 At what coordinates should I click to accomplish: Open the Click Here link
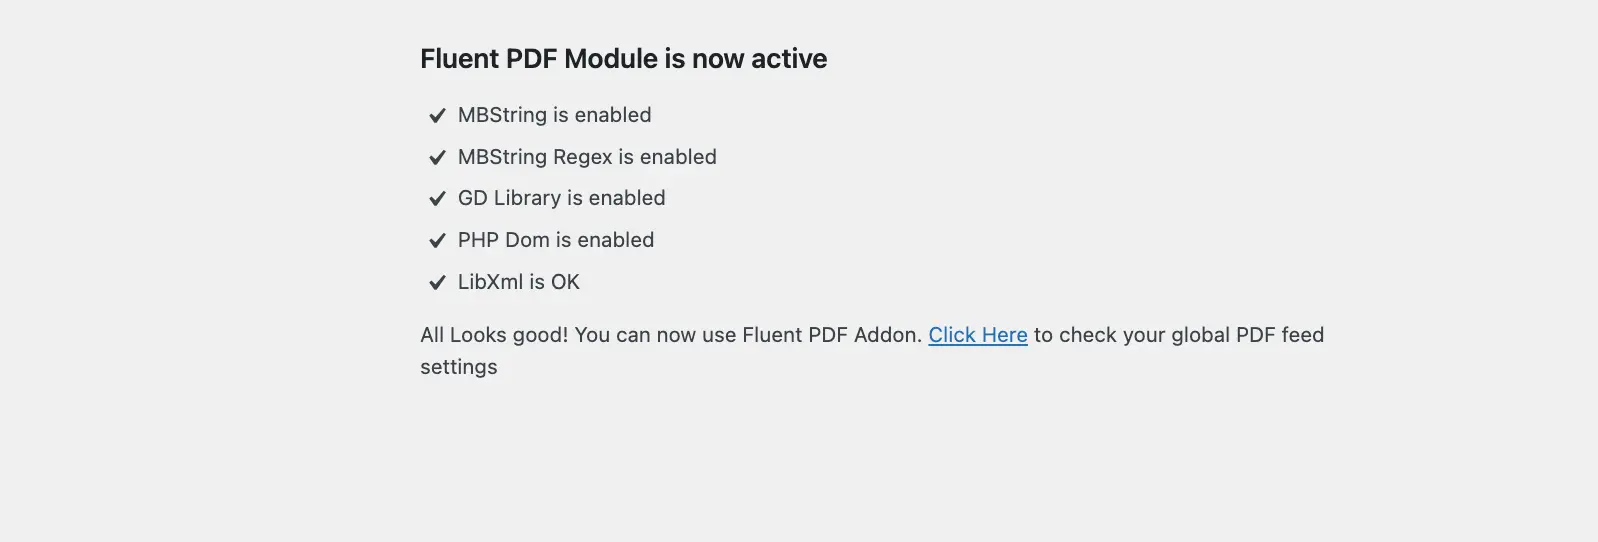coord(977,335)
